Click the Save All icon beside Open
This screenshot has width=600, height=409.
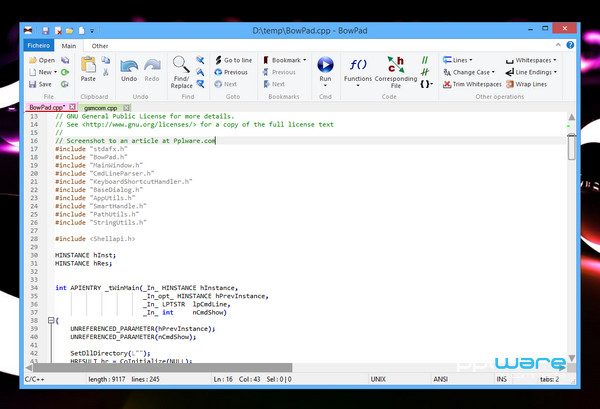[x=65, y=60]
